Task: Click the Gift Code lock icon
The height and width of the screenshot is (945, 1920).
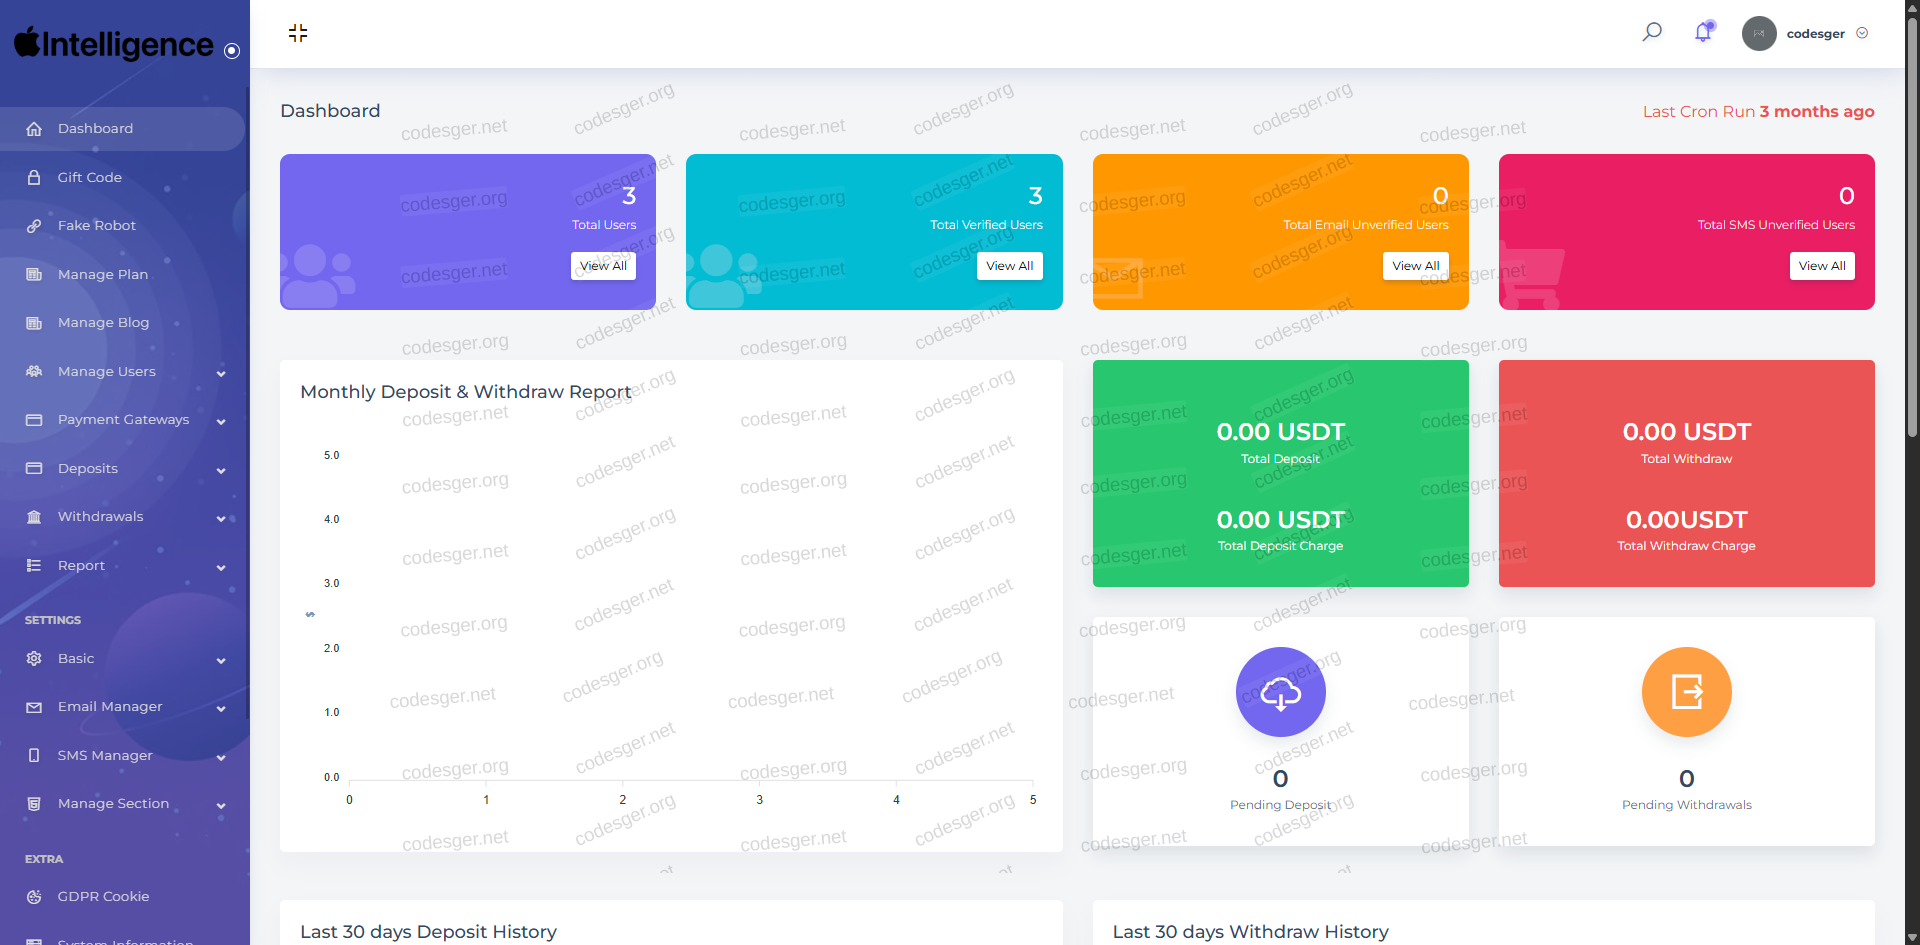Action: 34,177
